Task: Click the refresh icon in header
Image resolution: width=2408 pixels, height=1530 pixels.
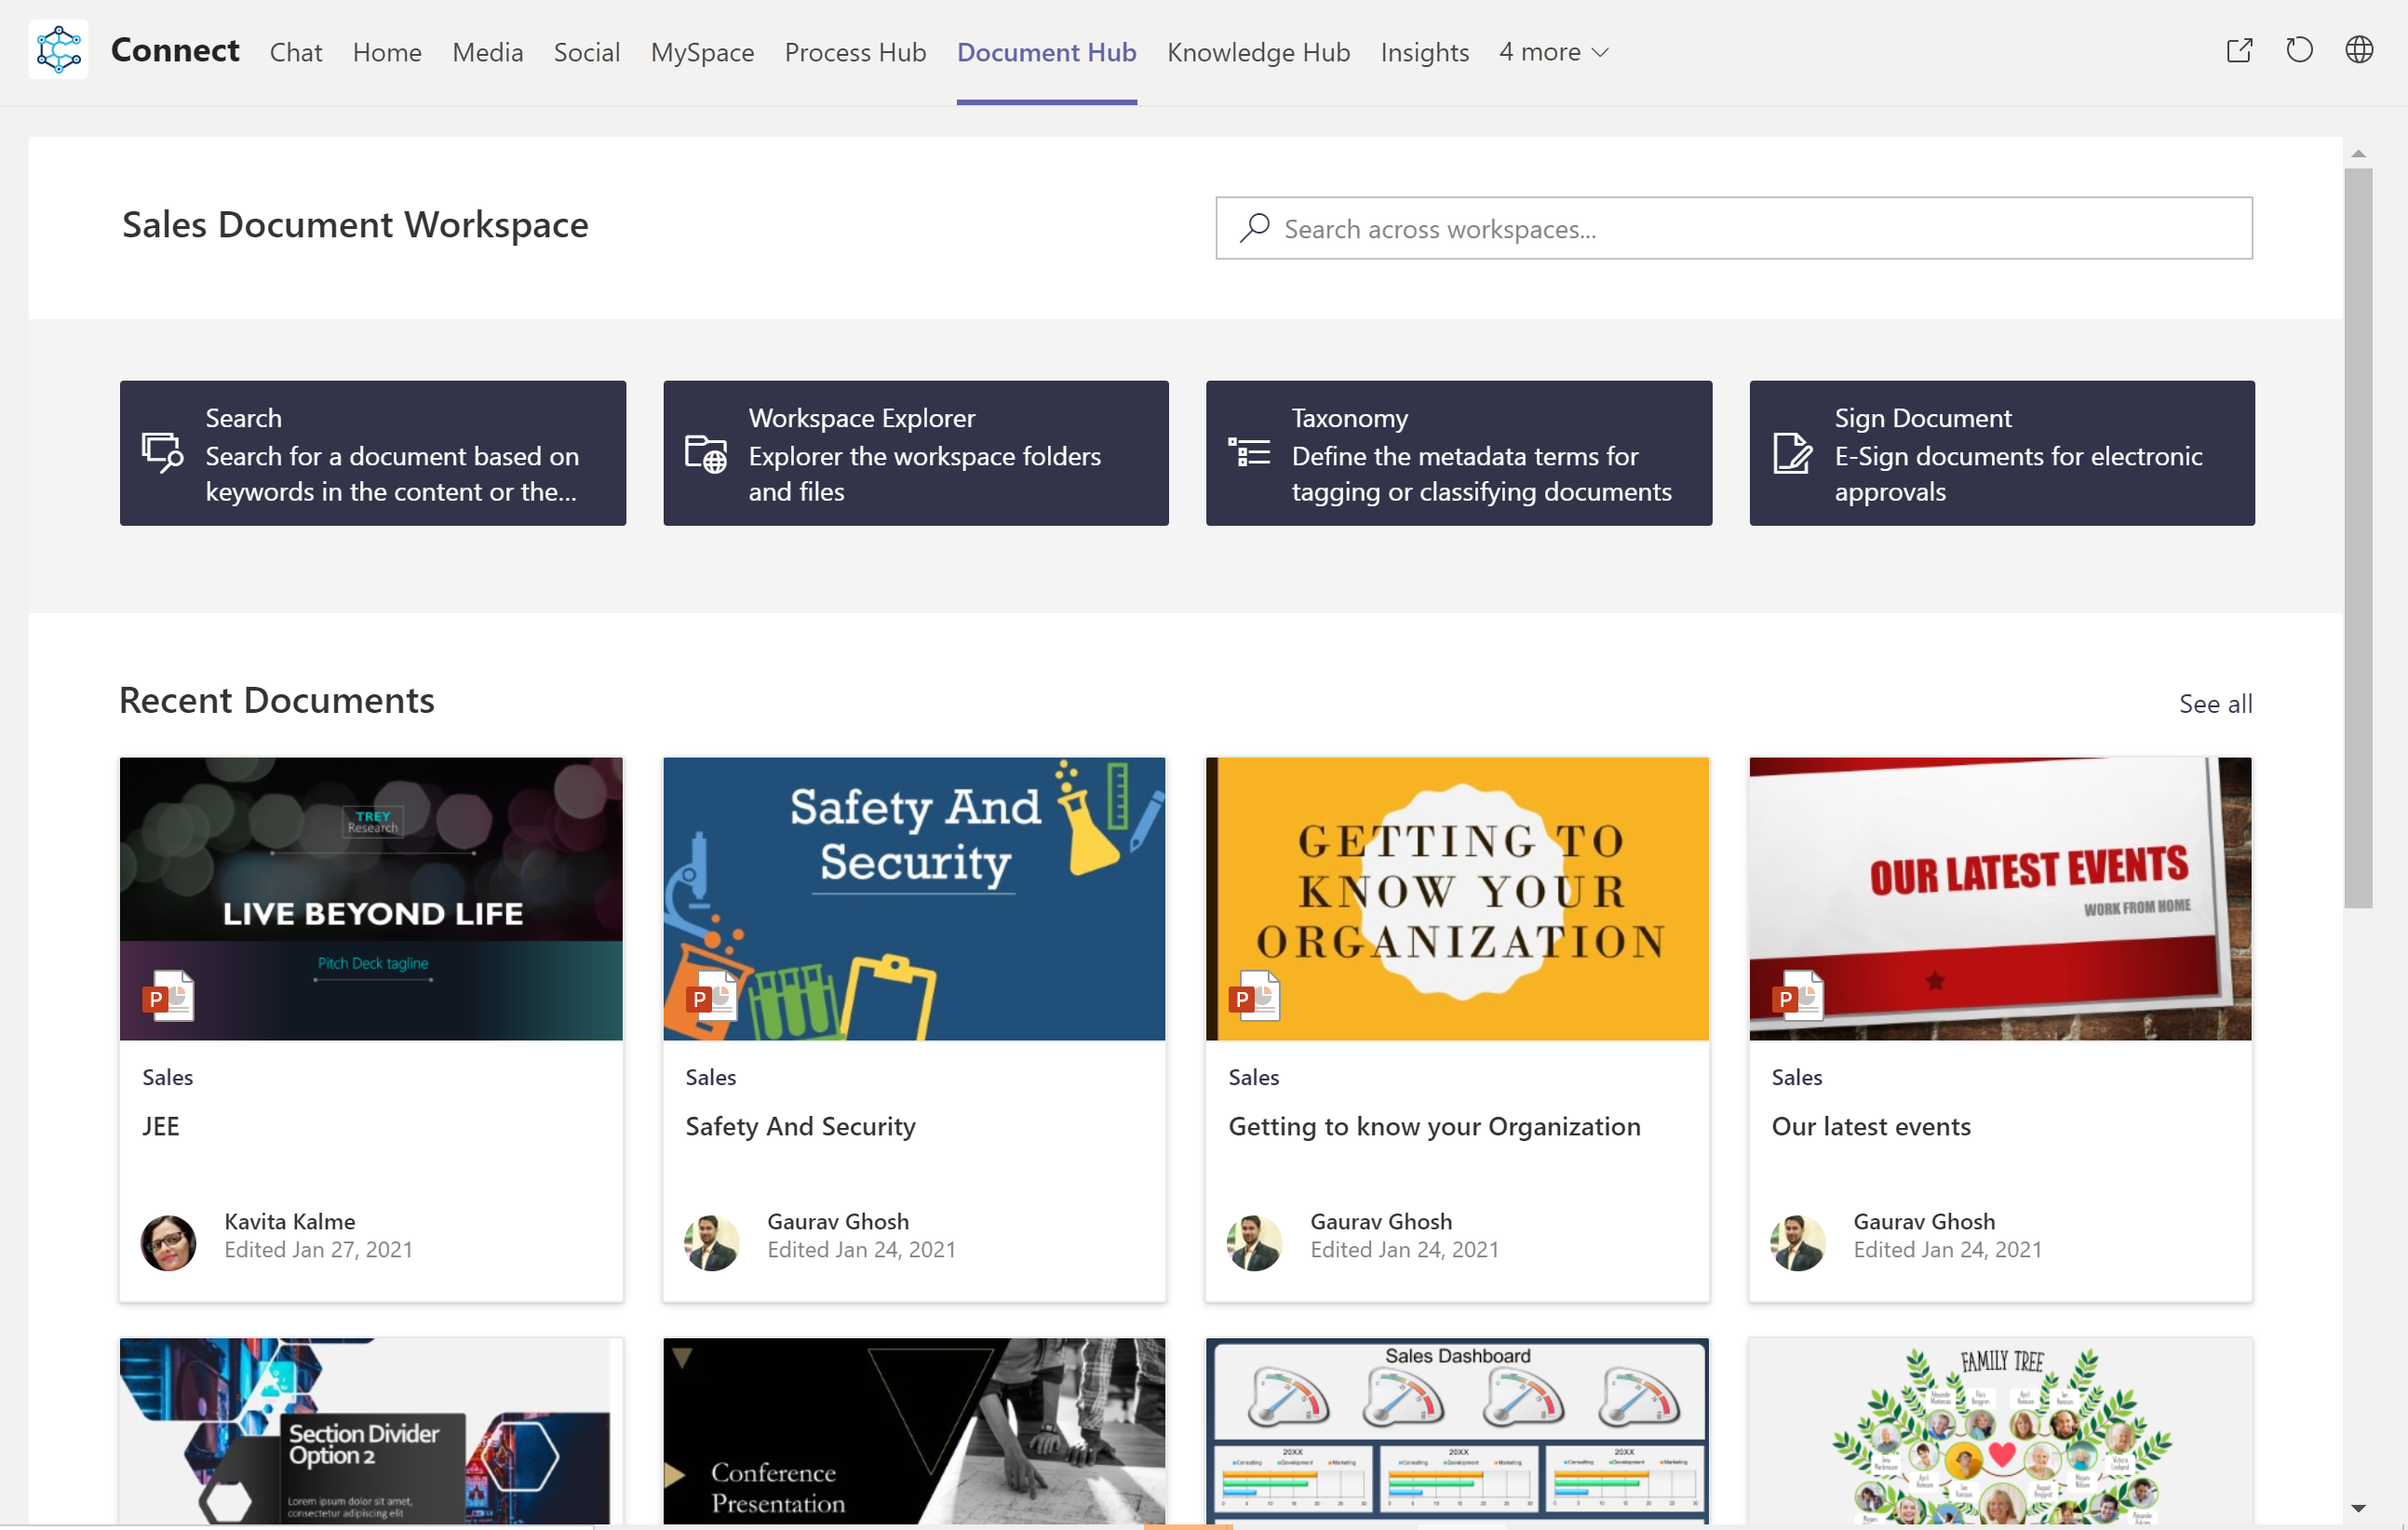Action: (2298, 51)
